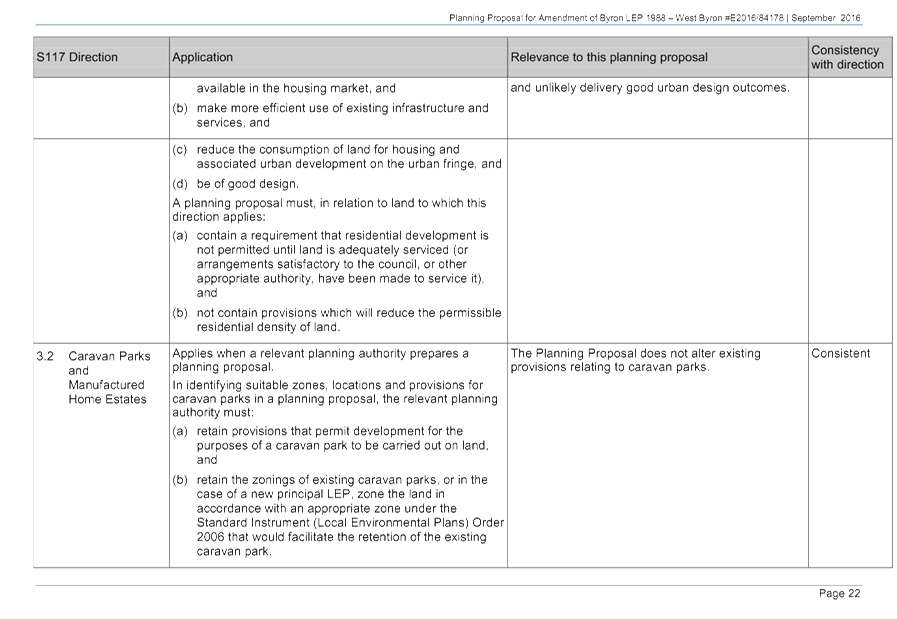
Task: Select the page header text 'Planning Proposal for Amendment of Byron LEP 1988'
Action: coord(557,18)
